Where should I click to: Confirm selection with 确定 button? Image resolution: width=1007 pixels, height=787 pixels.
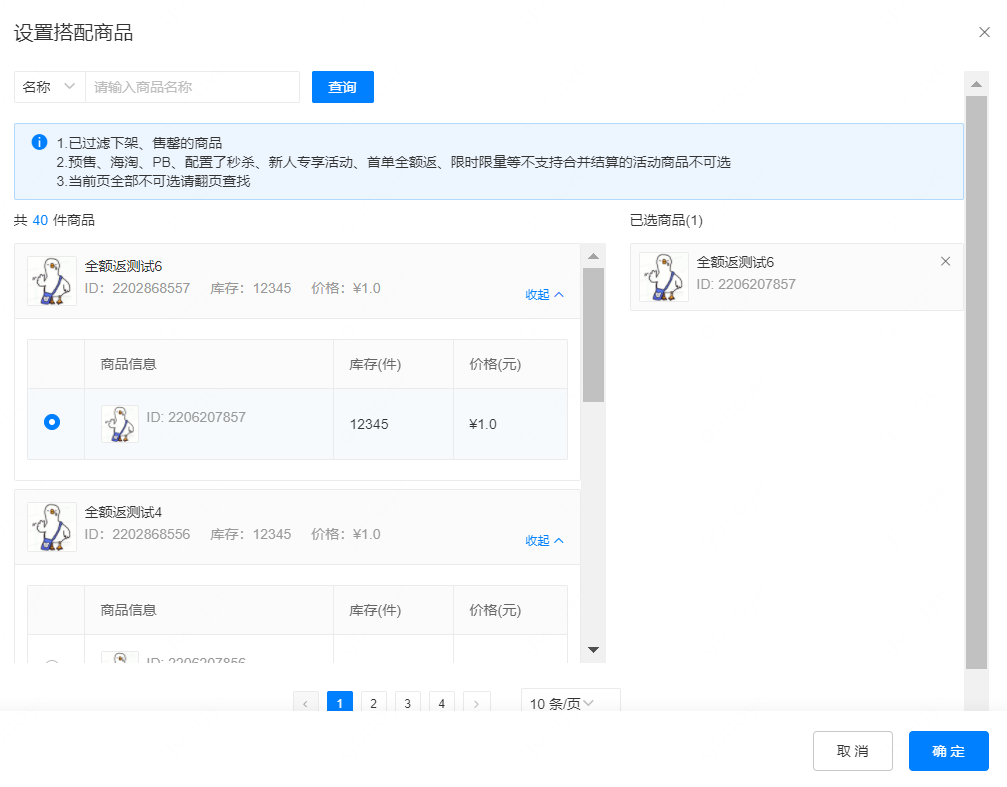[948, 751]
